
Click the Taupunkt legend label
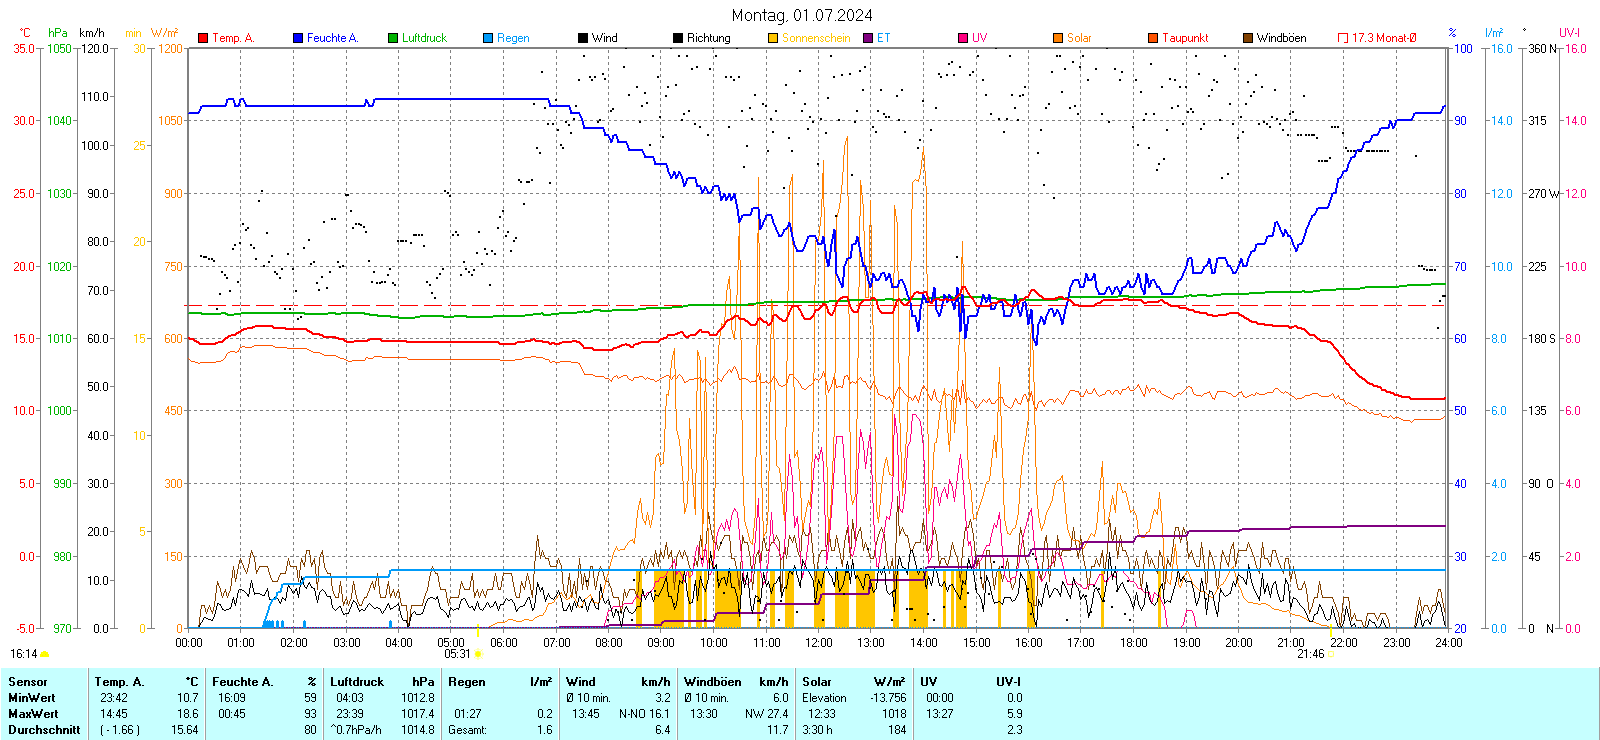pyautogui.click(x=1185, y=38)
